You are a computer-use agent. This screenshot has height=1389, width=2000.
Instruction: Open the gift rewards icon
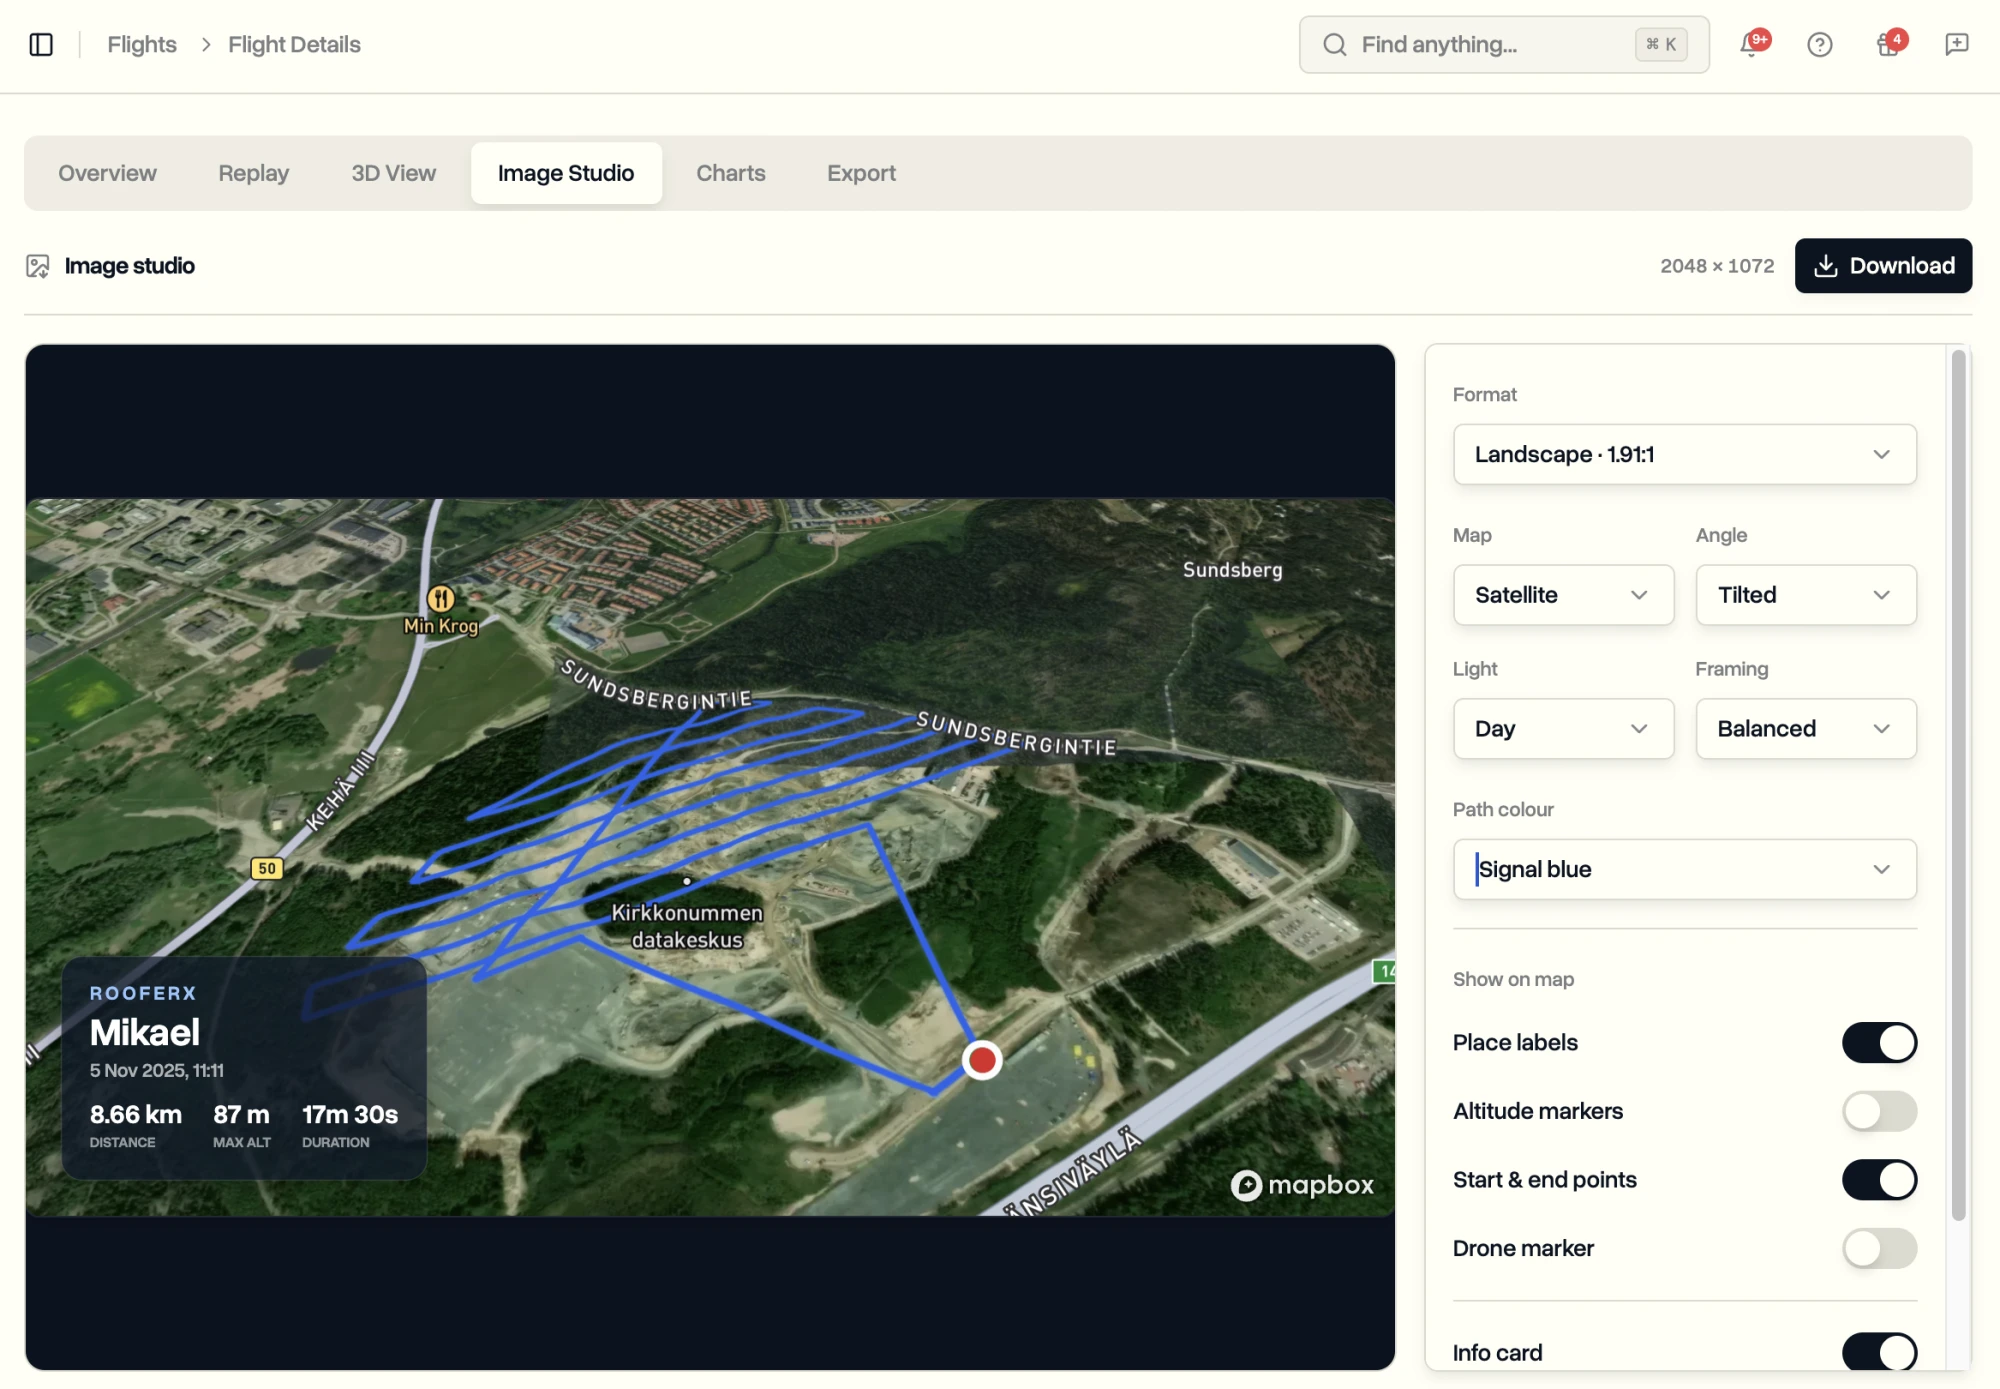(1888, 44)
